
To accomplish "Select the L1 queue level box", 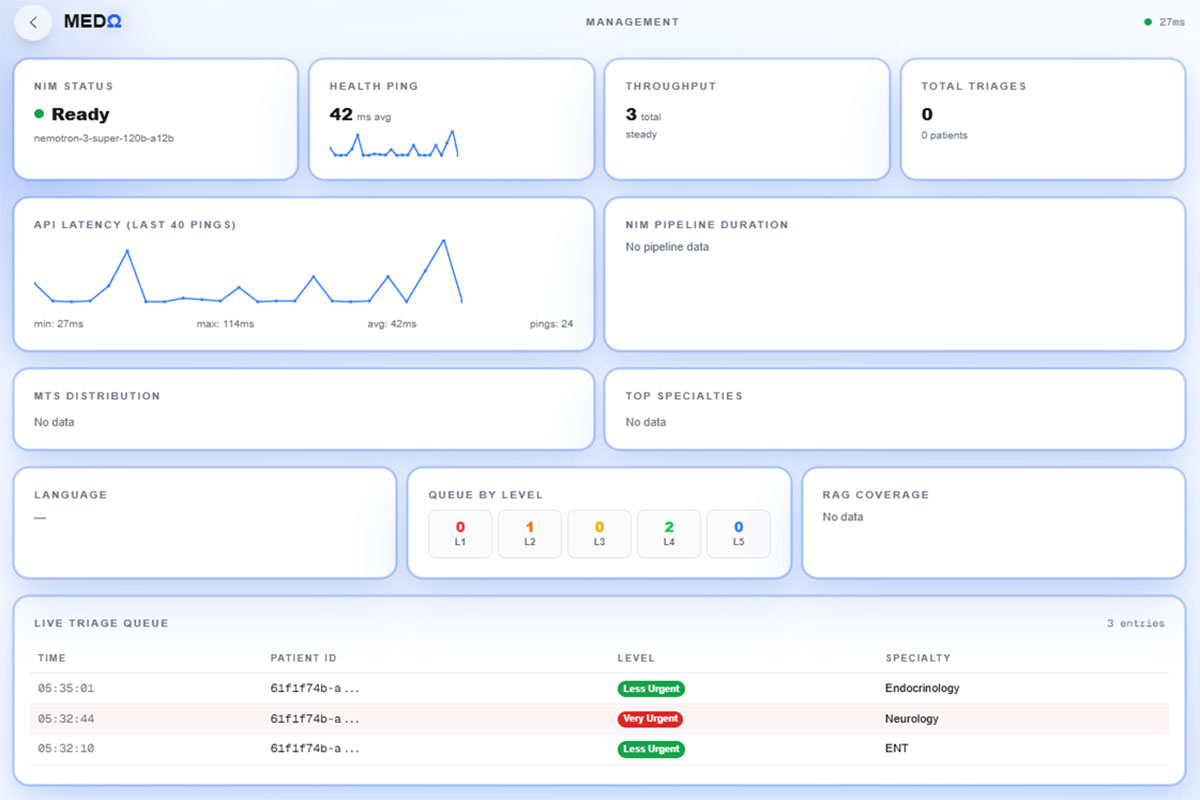I will (x=460, y=534).
